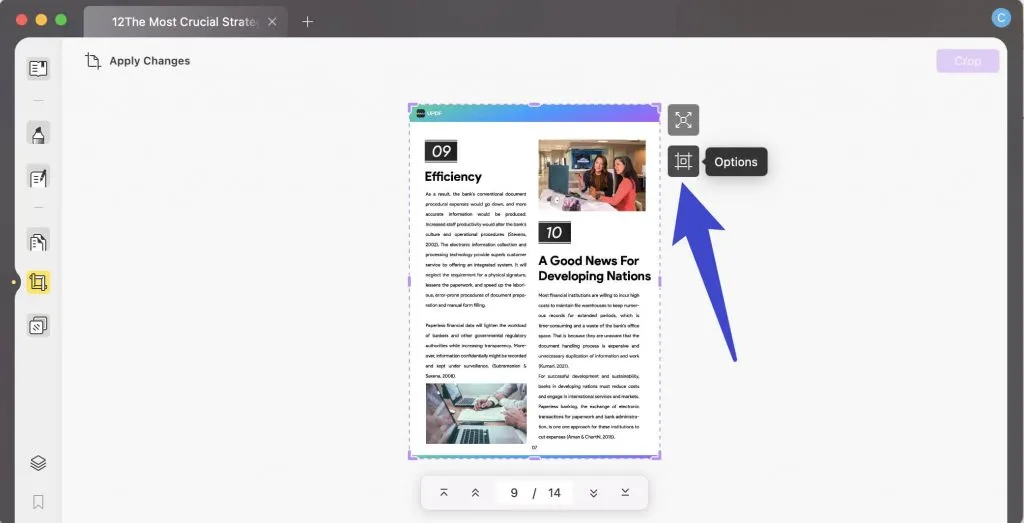Viewport: 1024px width, 523px height.
Task: Open the Reader mode sidebar icon
Action: click(38, 69)
